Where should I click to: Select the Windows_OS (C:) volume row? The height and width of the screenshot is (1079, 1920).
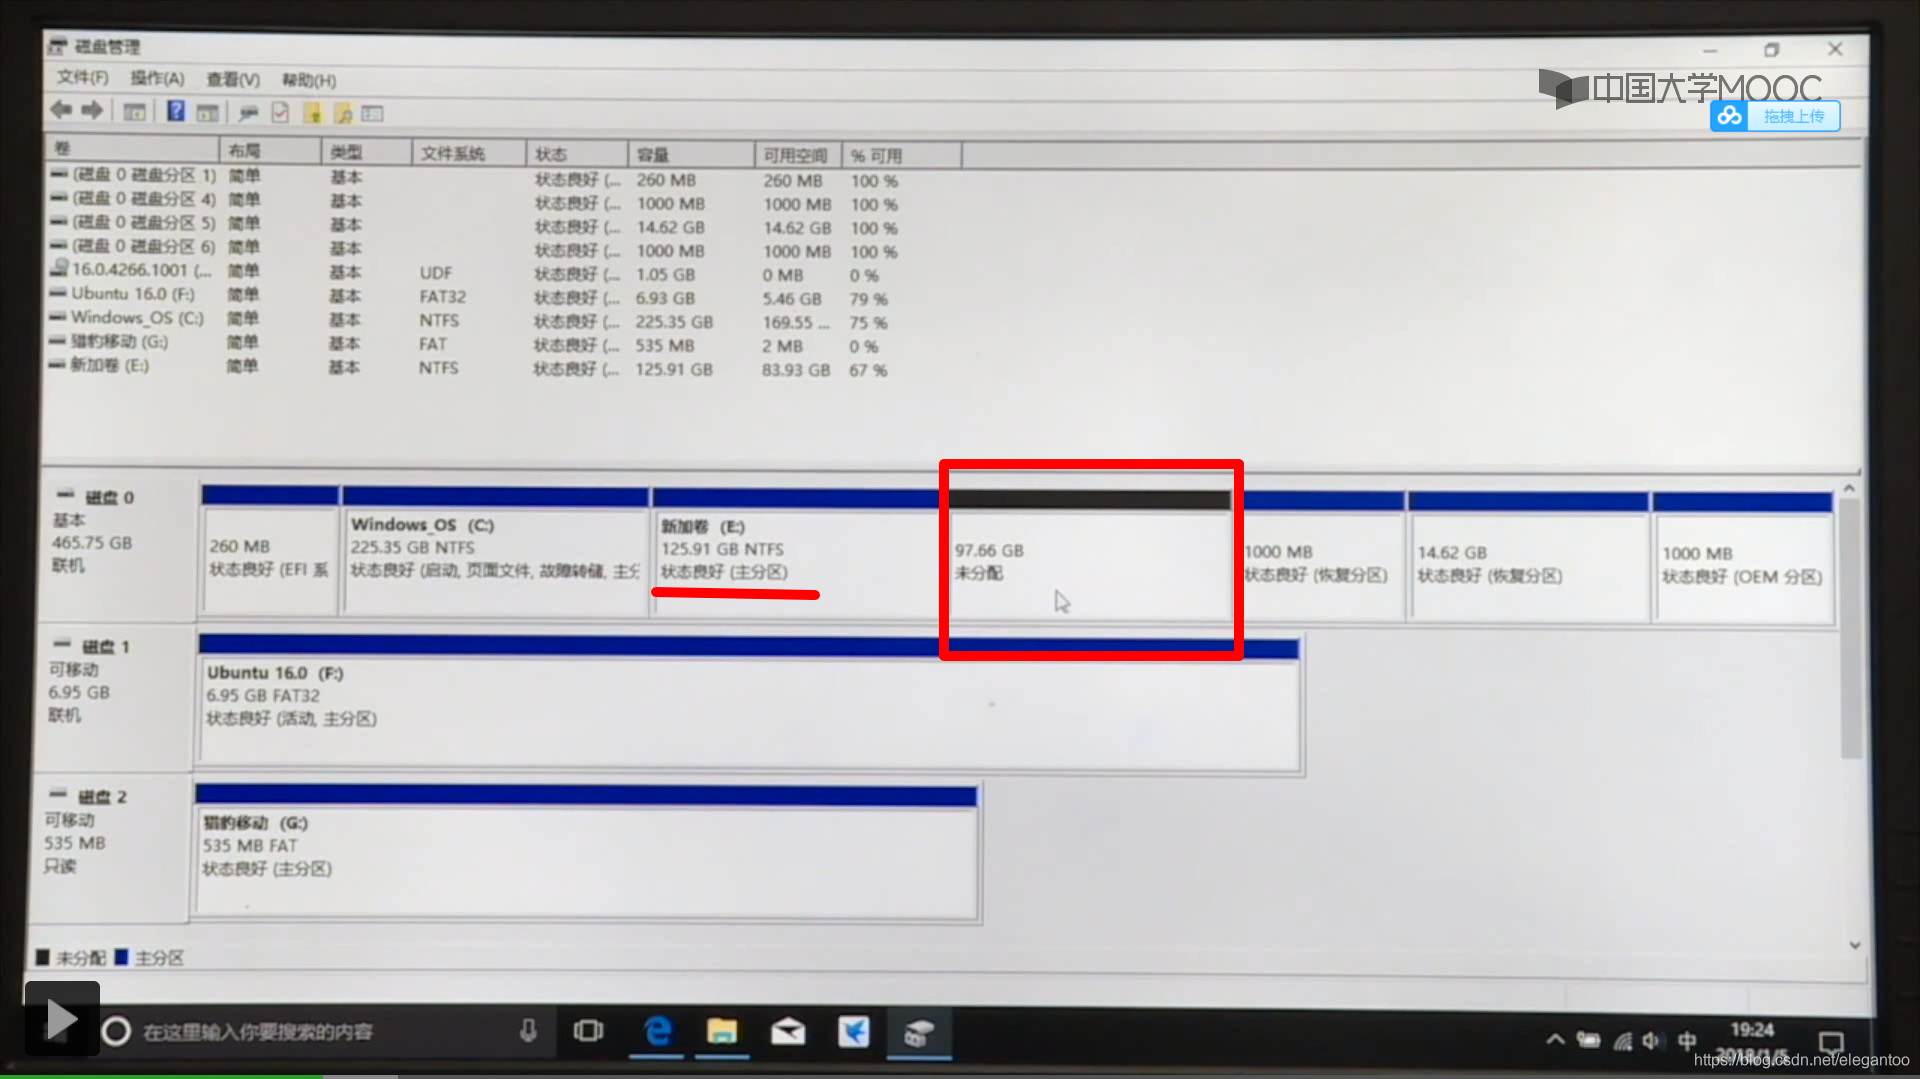pyautogui.click(x=475, y=320)
